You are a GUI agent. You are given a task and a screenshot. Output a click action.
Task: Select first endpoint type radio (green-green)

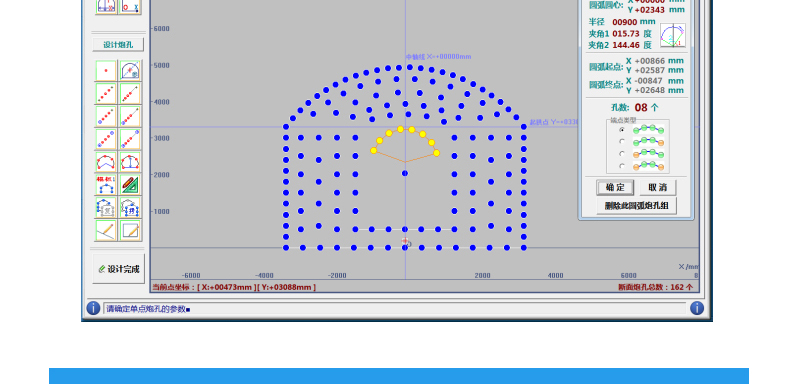pos(621,130)
